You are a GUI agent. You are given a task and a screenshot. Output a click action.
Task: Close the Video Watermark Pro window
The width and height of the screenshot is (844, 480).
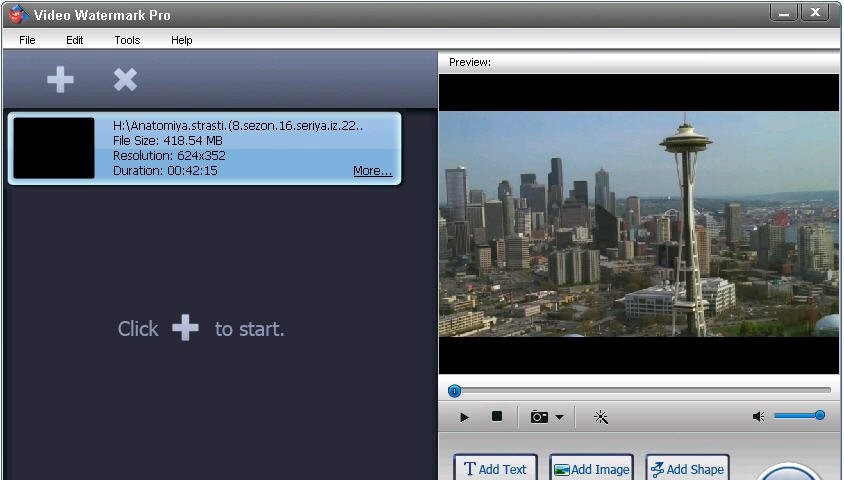pos(815,13)
